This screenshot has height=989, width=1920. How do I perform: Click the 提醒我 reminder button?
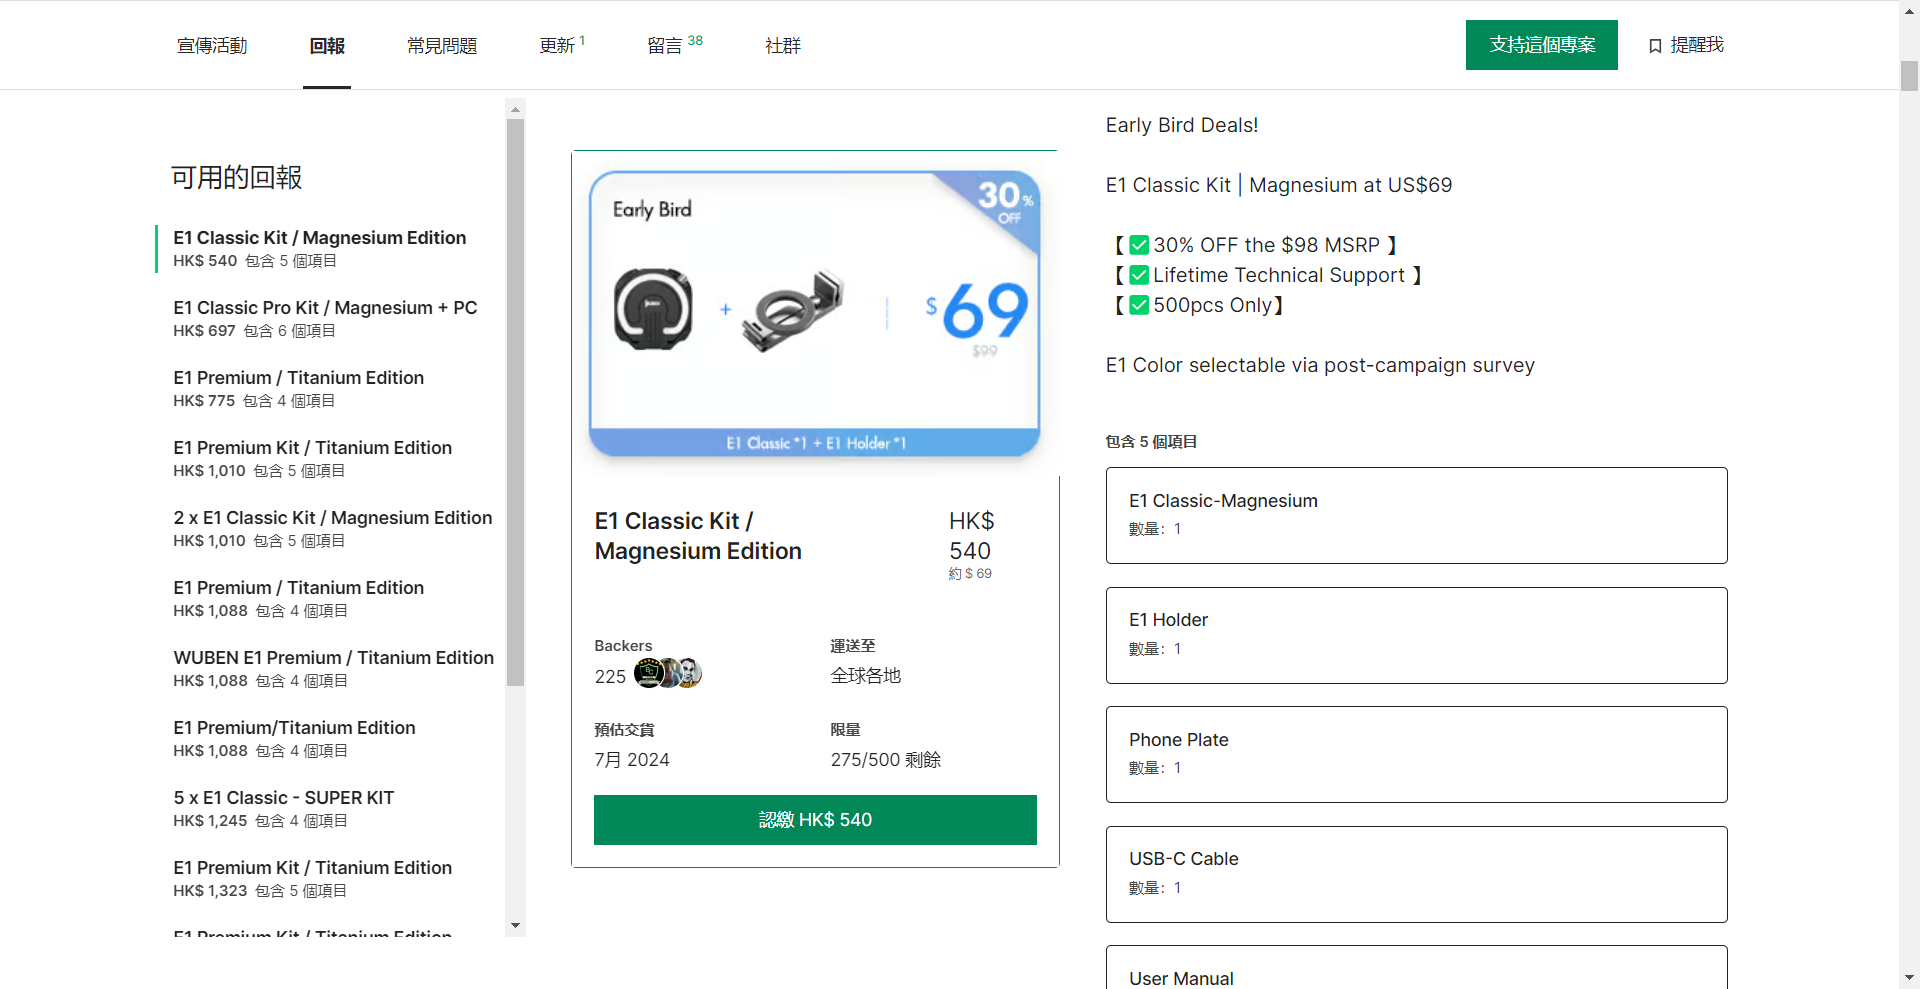point(1686,45)
